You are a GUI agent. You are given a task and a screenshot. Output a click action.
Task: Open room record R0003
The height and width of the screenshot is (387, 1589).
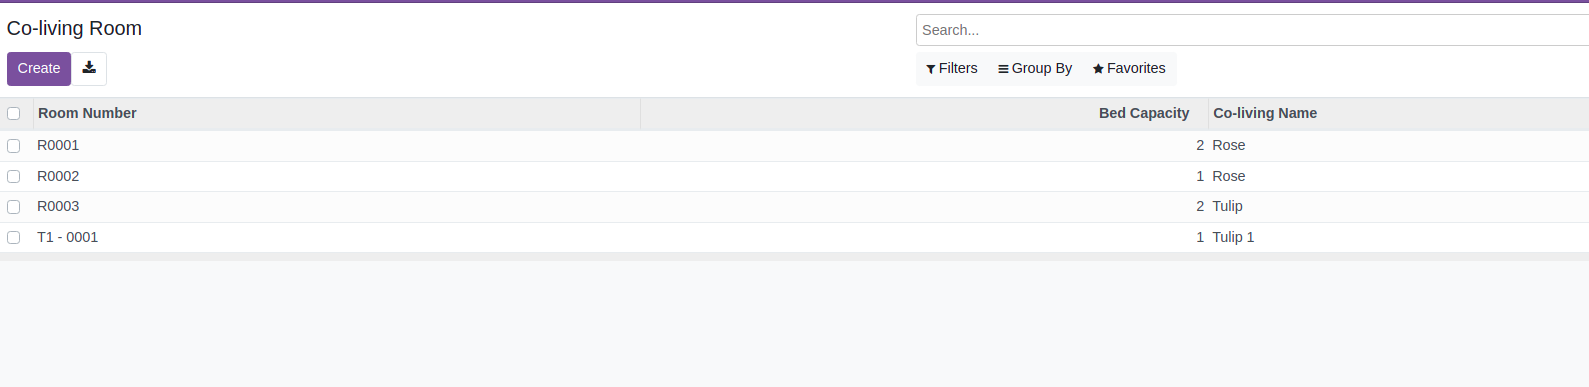pos(58,206)
